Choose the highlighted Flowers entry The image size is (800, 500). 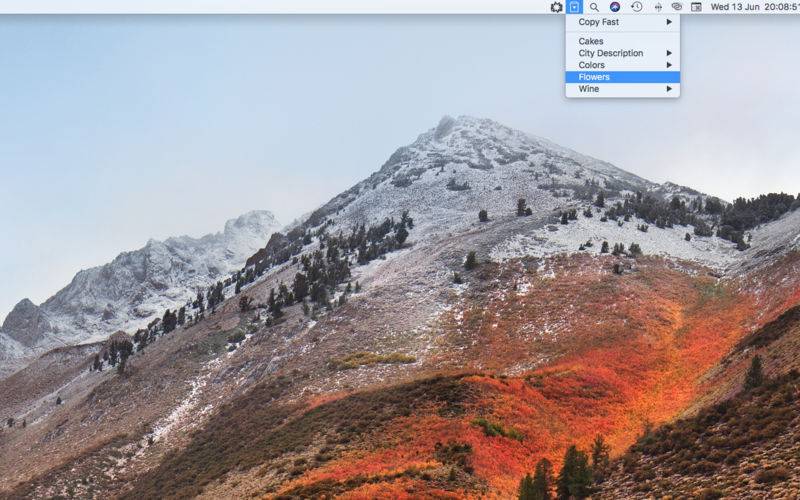click(622, 77)
